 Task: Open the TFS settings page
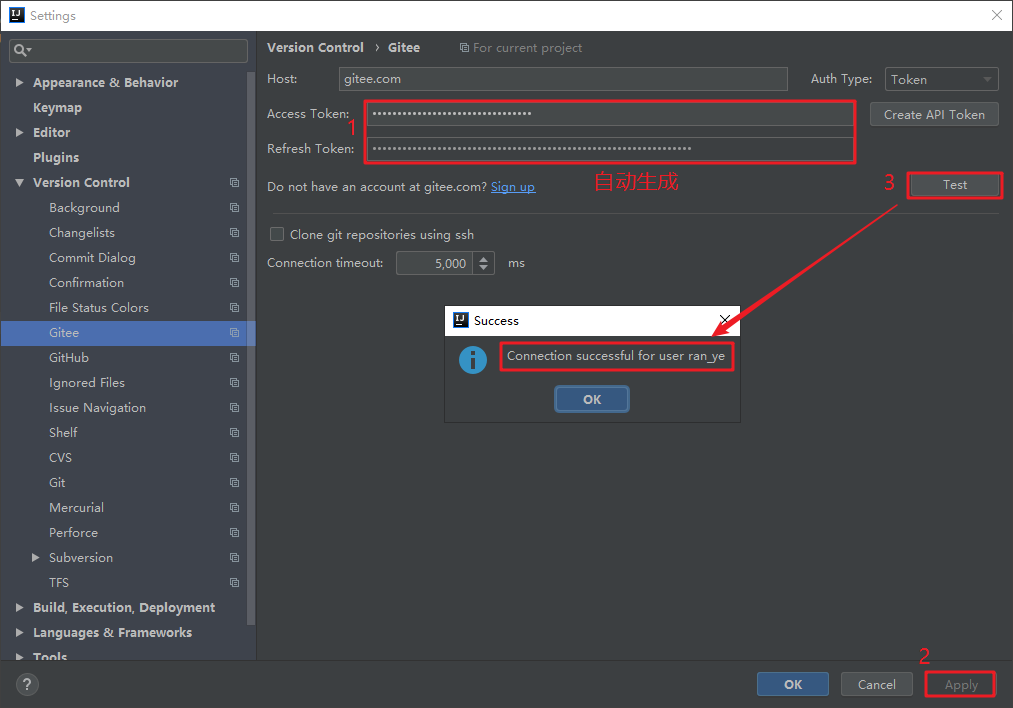click(59, 583)
